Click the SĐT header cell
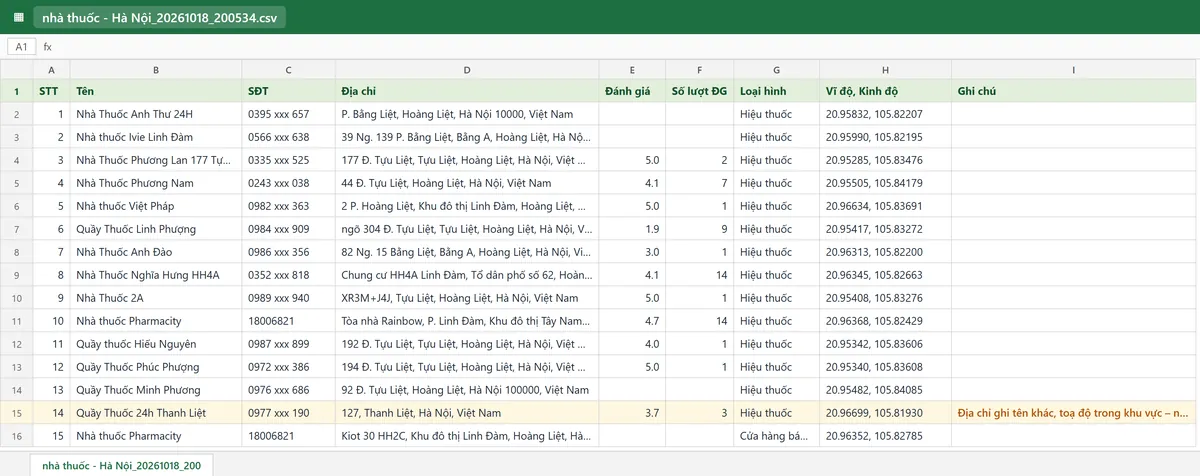This screenshot has width=1200, height=476. click(288, 91)
